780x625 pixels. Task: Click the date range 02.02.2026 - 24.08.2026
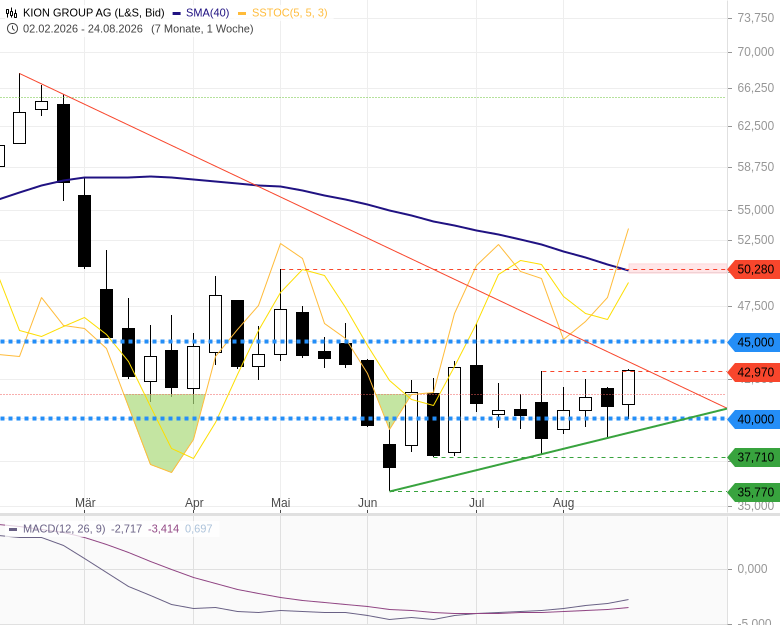83,29
